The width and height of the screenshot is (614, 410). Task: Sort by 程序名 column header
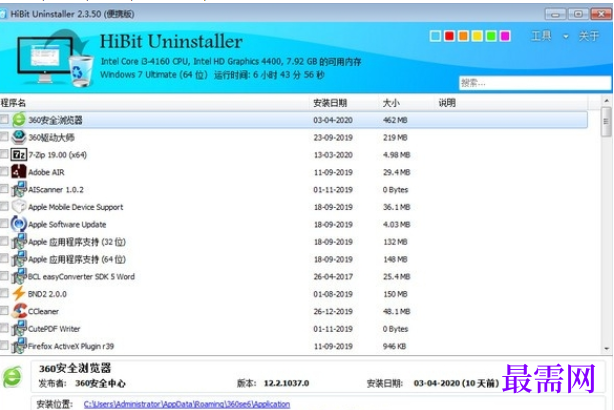tap(13, 103)
